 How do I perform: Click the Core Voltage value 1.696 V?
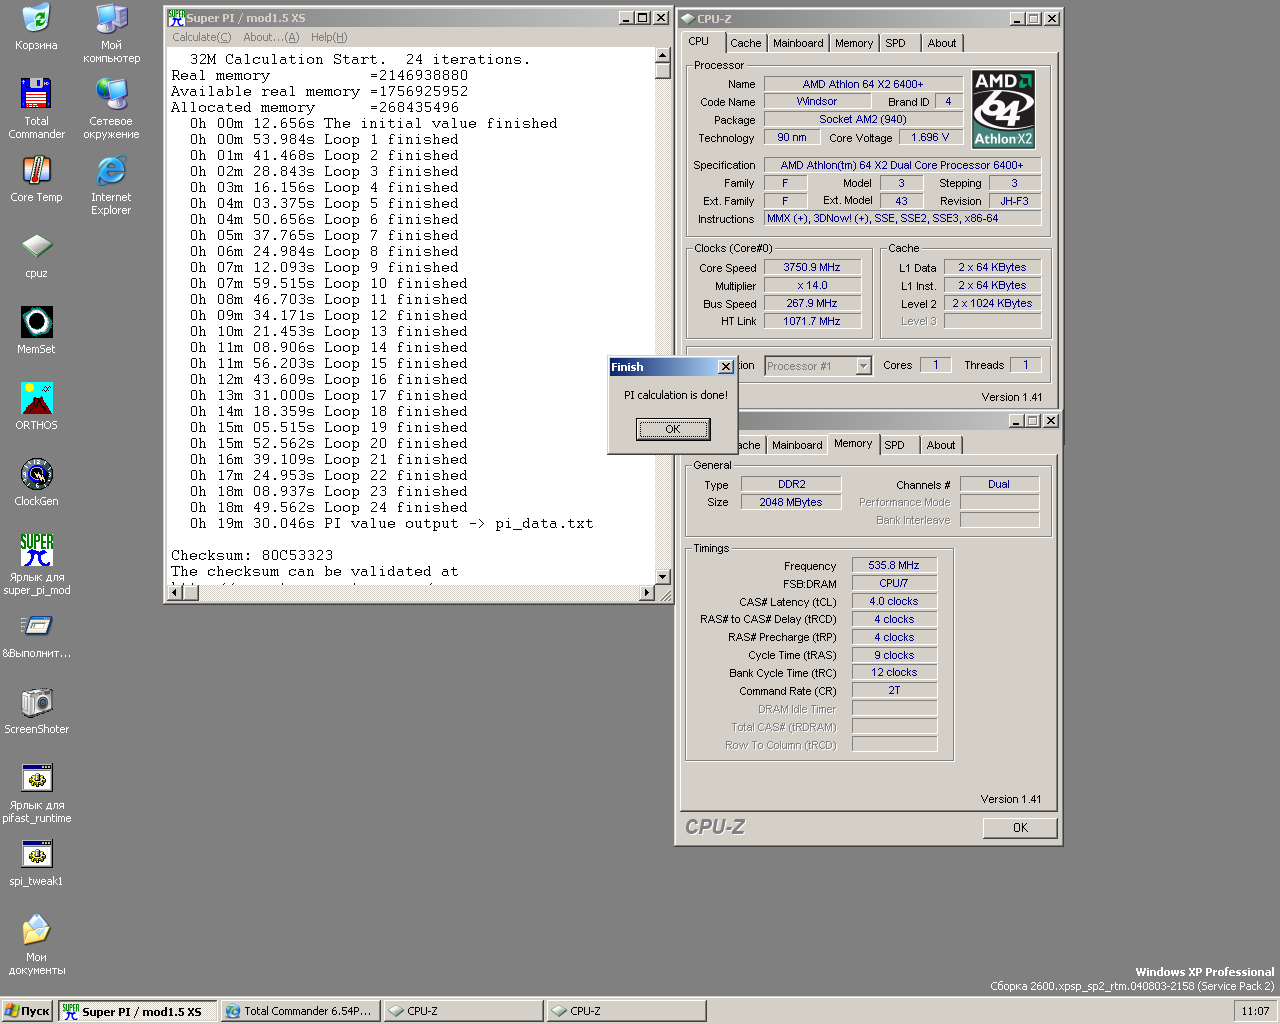(x=930, y=137)
